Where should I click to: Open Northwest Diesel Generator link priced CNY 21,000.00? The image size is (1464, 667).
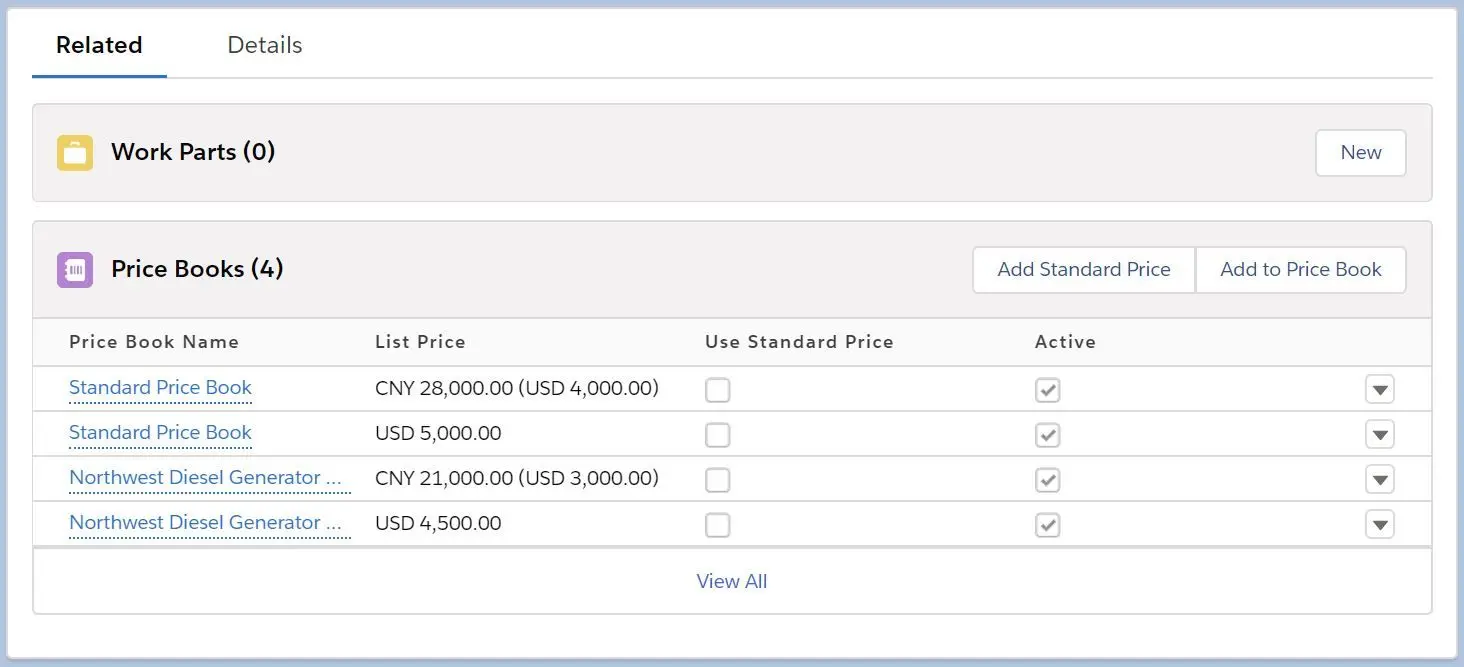[x=209, y=478]
